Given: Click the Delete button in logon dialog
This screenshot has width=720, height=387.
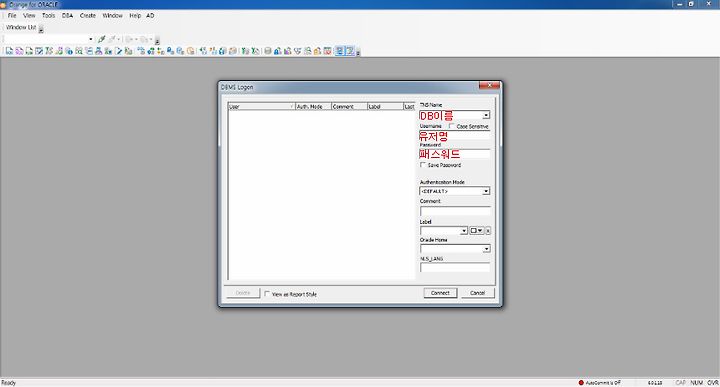Looking at the screenshot, I should coord(243,293).
